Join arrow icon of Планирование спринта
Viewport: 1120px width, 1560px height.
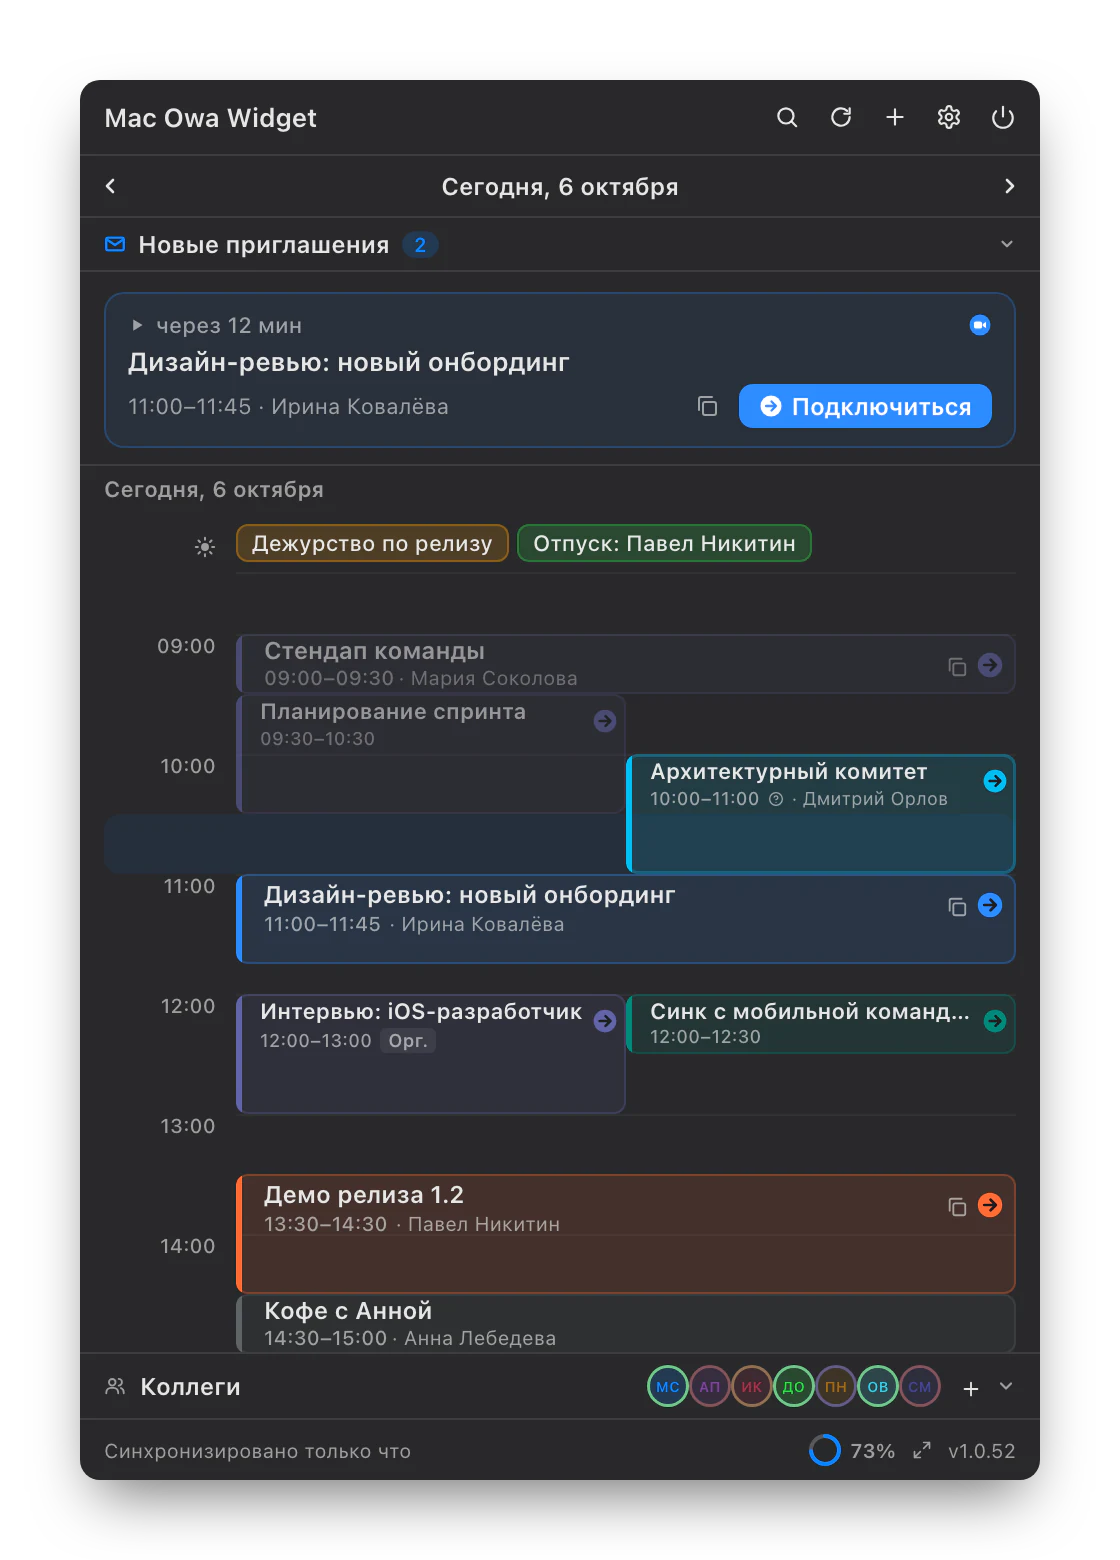click(605, 721)
